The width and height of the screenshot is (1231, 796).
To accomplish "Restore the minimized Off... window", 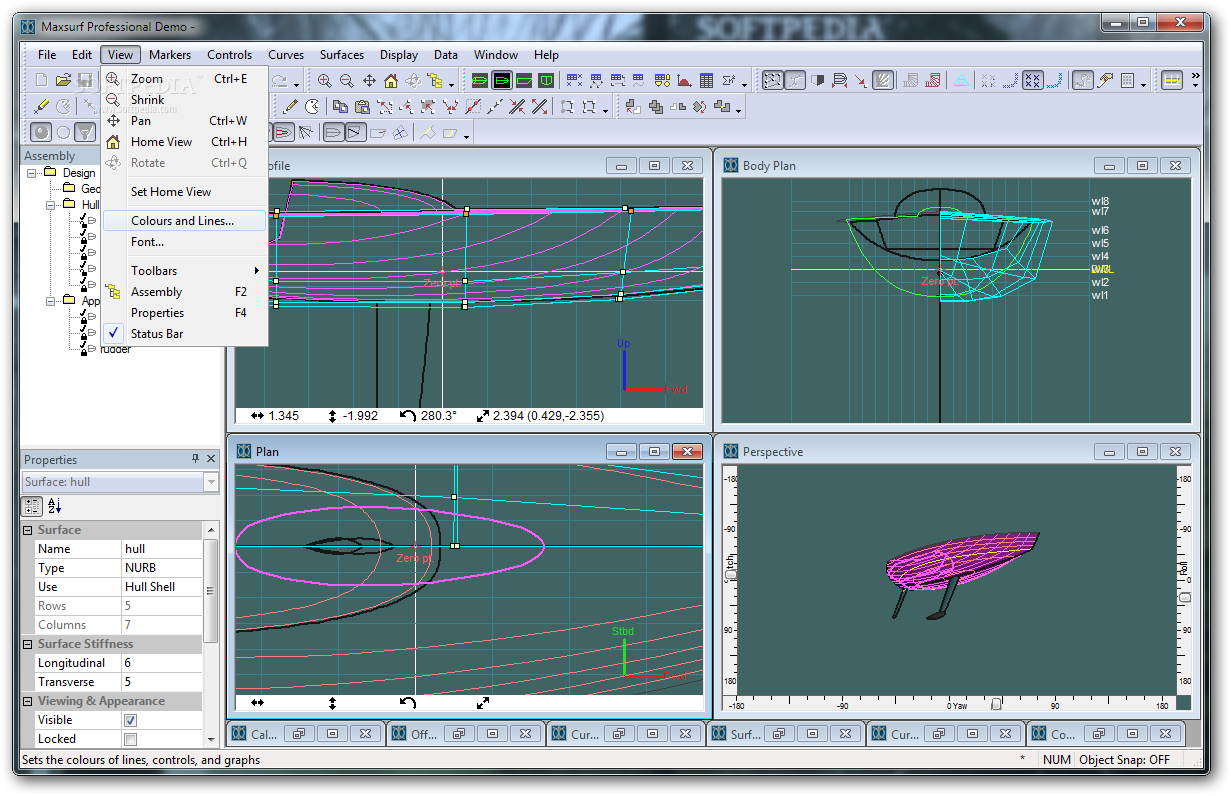I will (x=458, y=734).
